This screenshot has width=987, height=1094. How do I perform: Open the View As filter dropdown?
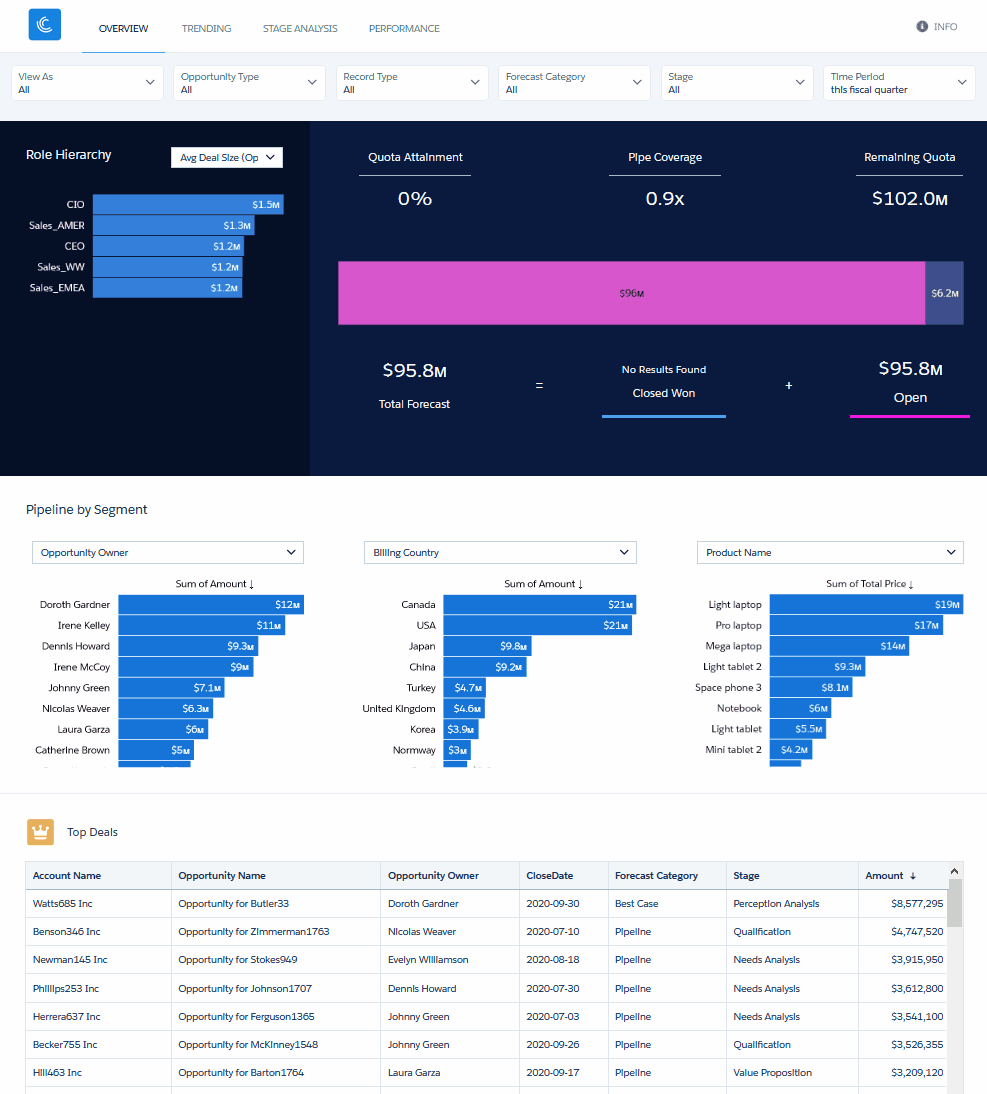pyautogui.click(x=88, y=83)
